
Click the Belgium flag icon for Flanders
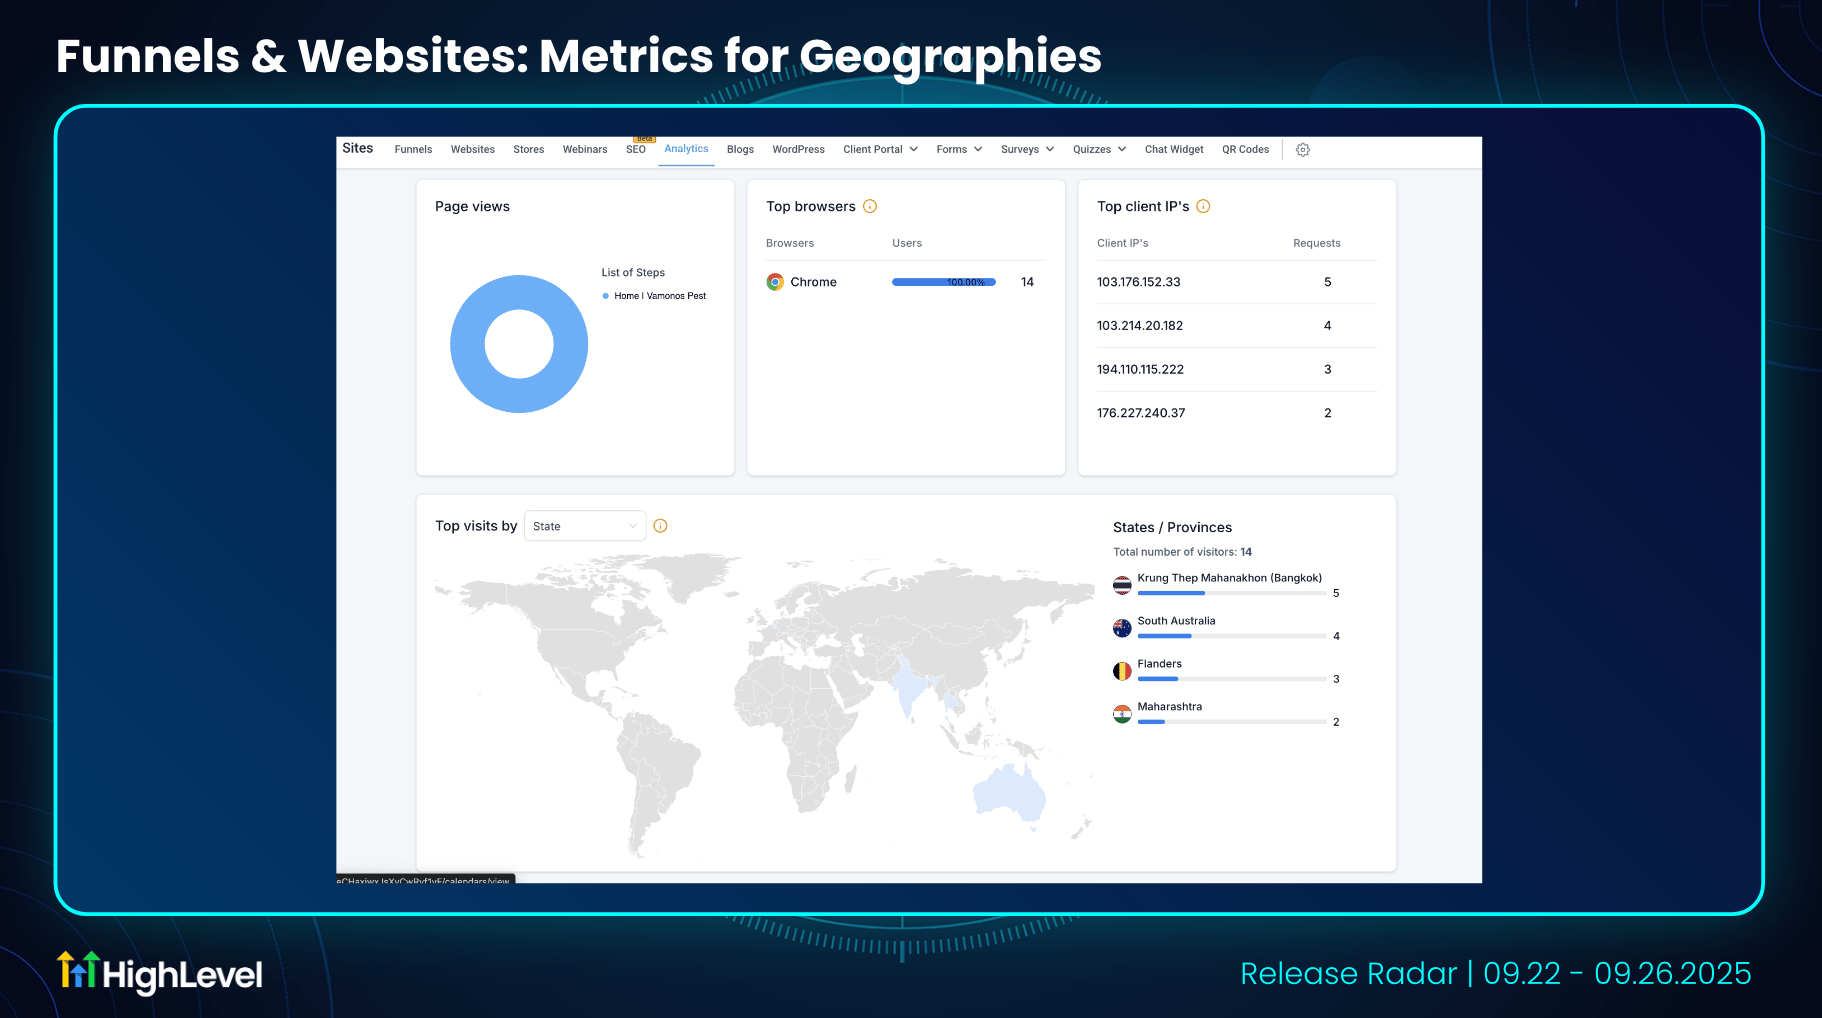[x=1122, y=671]
